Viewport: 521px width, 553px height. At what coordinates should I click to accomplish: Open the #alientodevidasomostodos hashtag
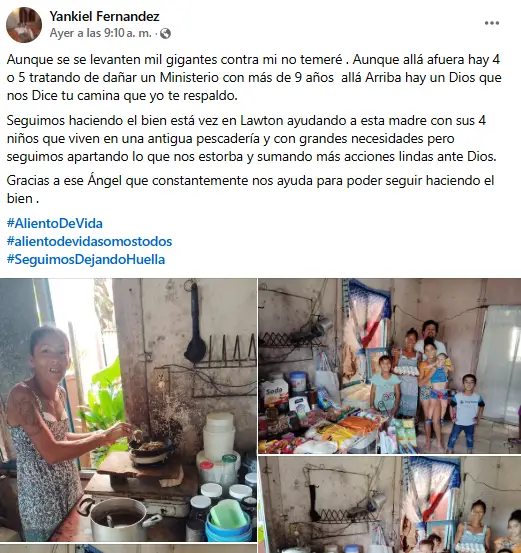89,241
